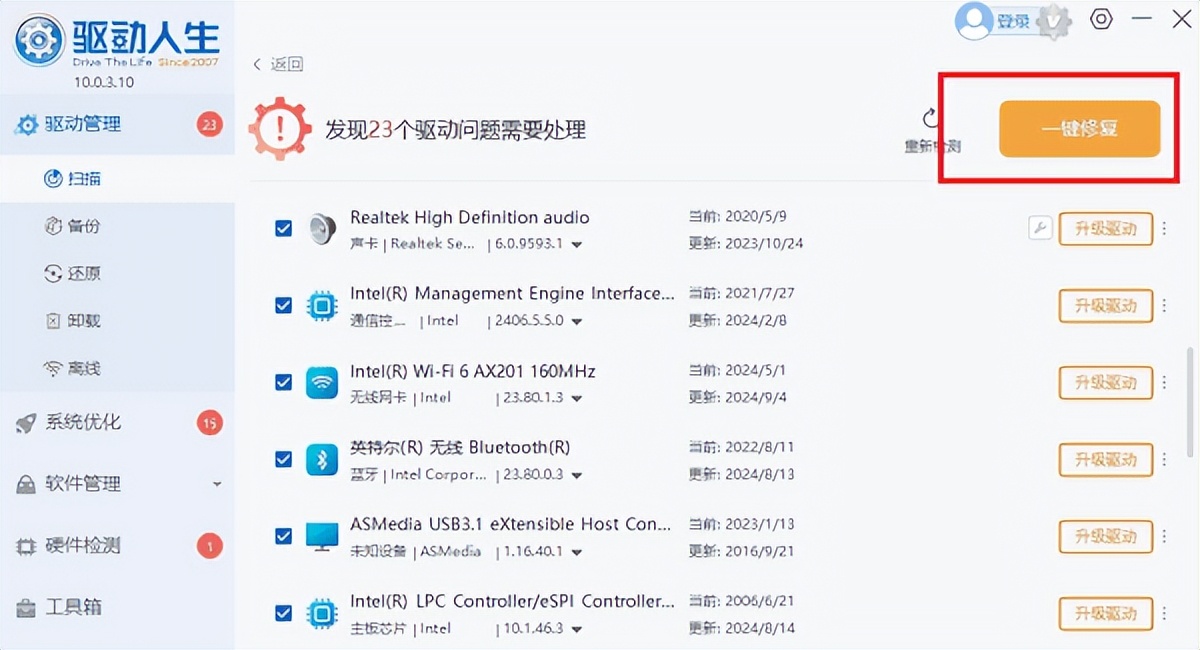Uncheck the ASMedia USB3.1 Host Controller checkbox
The image size is (1200, 650).
coord(284,536)
